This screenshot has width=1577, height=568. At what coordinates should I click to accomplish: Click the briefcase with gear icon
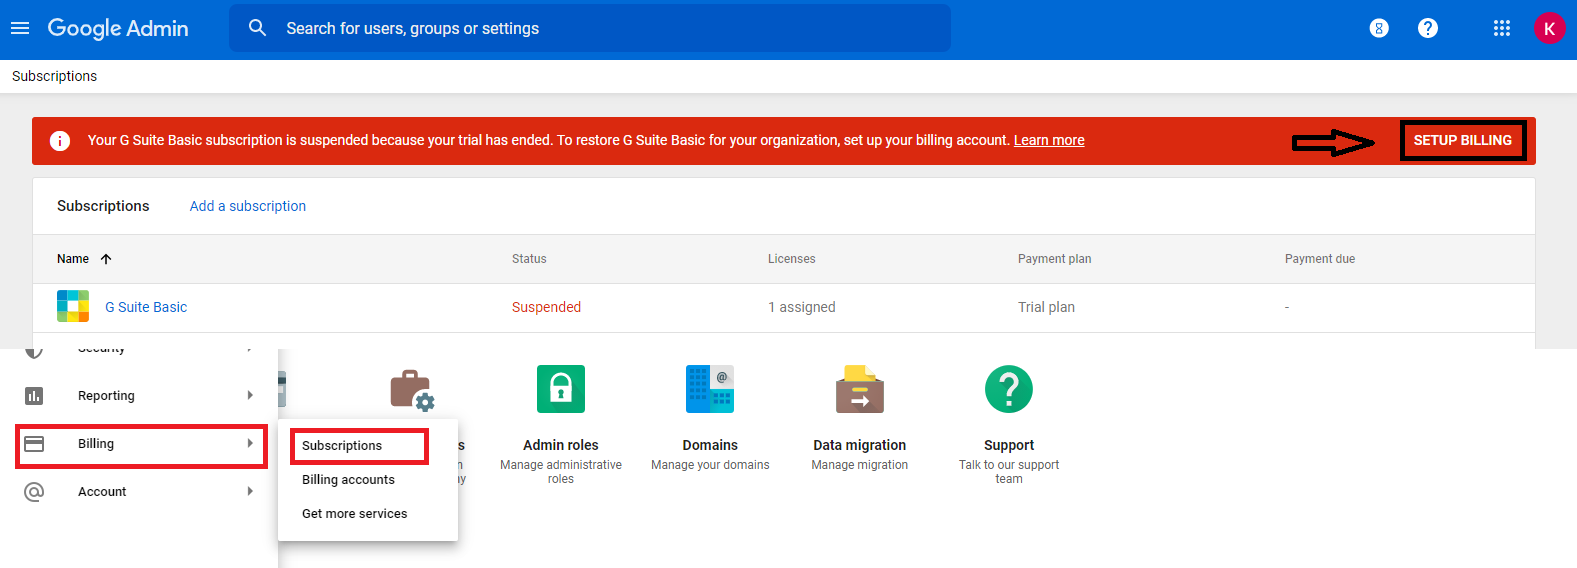[411, 390]
